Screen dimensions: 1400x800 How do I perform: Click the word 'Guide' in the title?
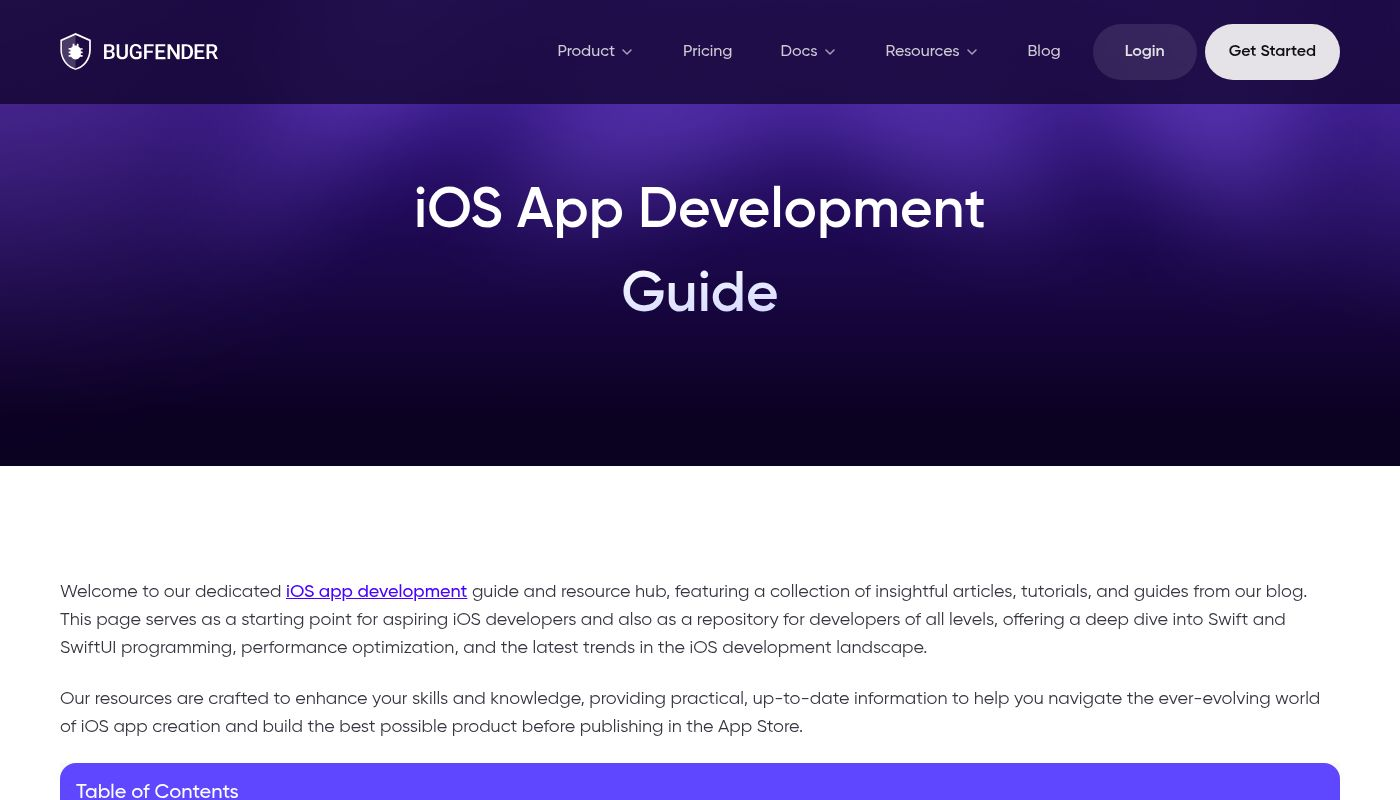coord(699,294)
